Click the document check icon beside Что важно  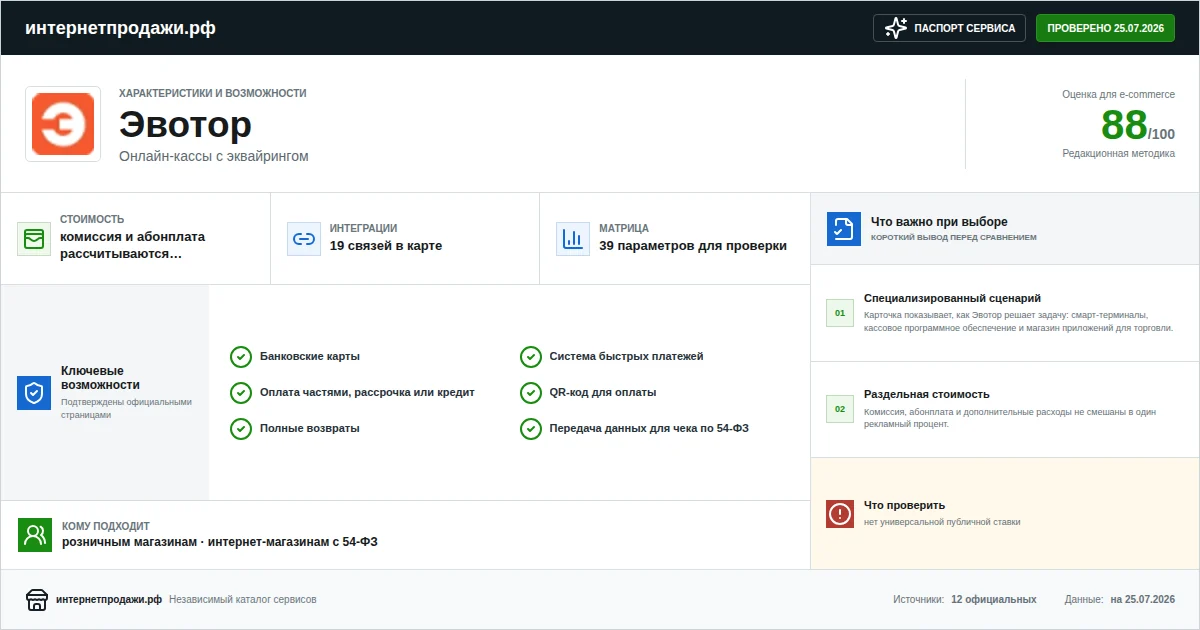[844, 229]
